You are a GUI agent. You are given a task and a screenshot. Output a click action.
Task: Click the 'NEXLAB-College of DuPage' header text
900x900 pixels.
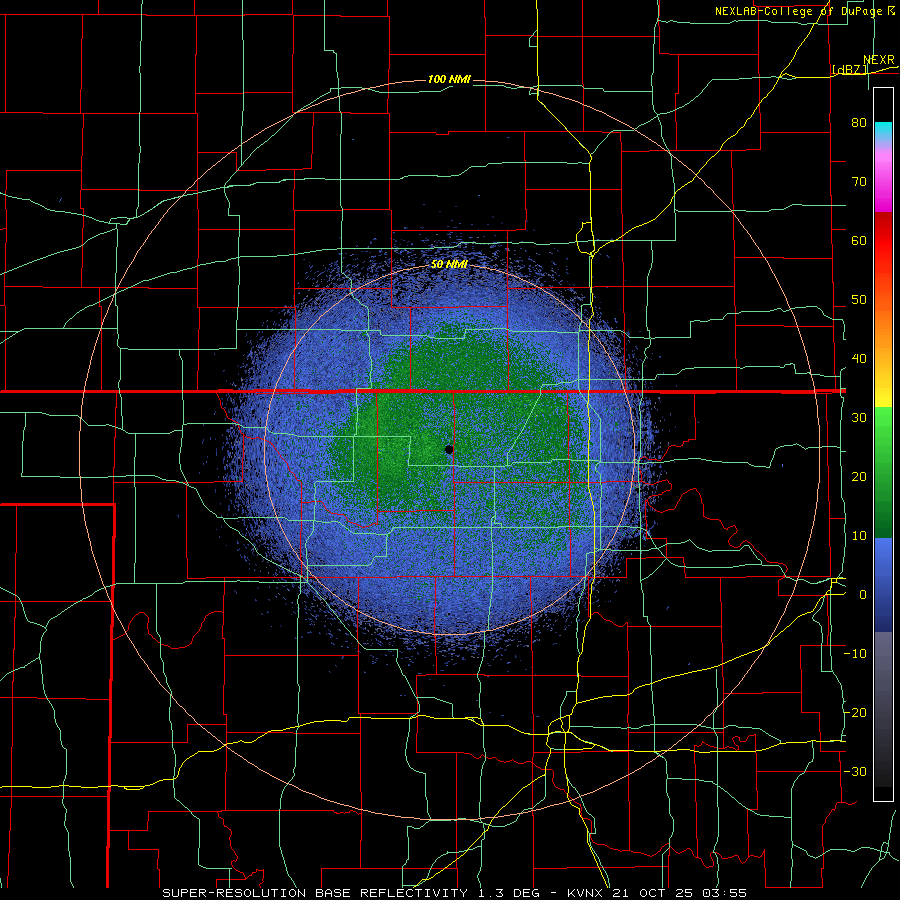click(x=800, y=11)
